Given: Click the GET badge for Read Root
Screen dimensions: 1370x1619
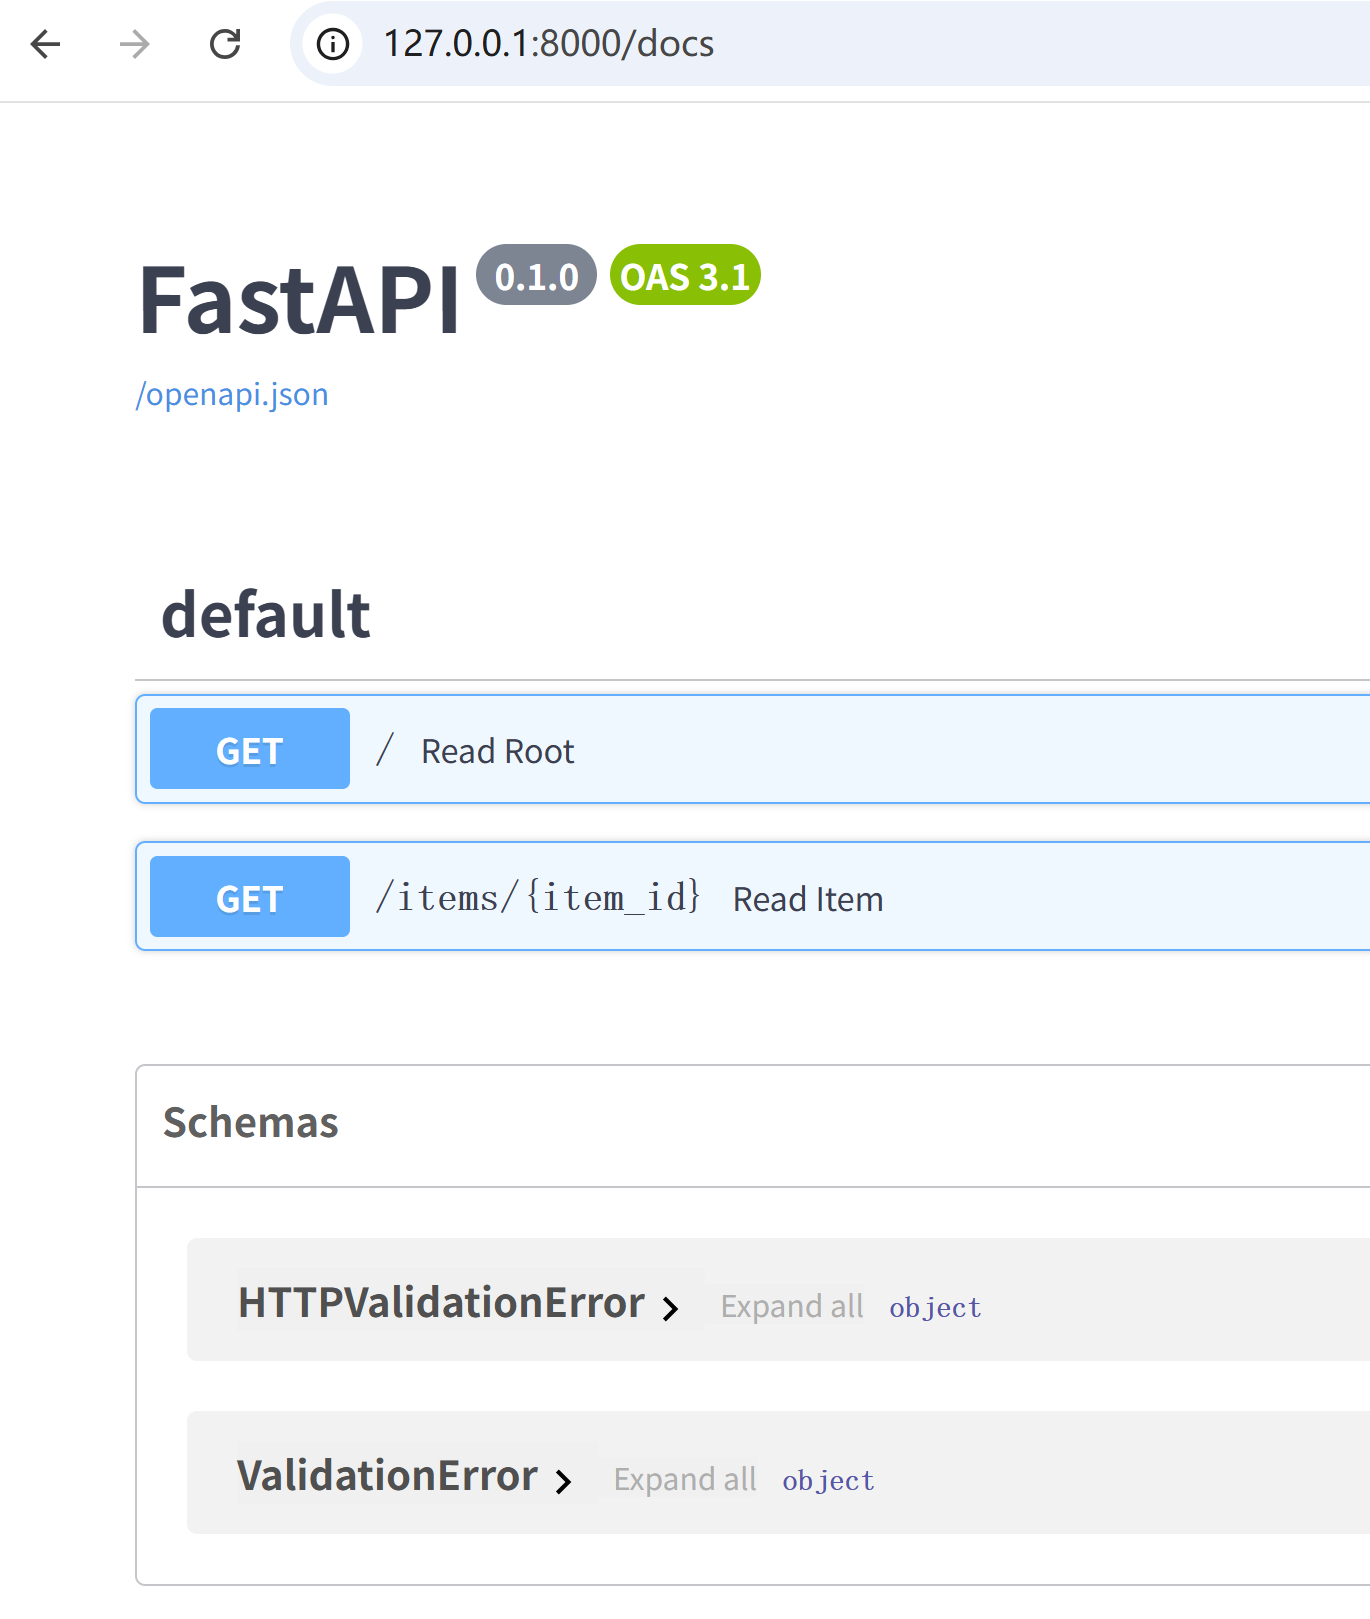Looking at the screenshot, I should point(250,749).
